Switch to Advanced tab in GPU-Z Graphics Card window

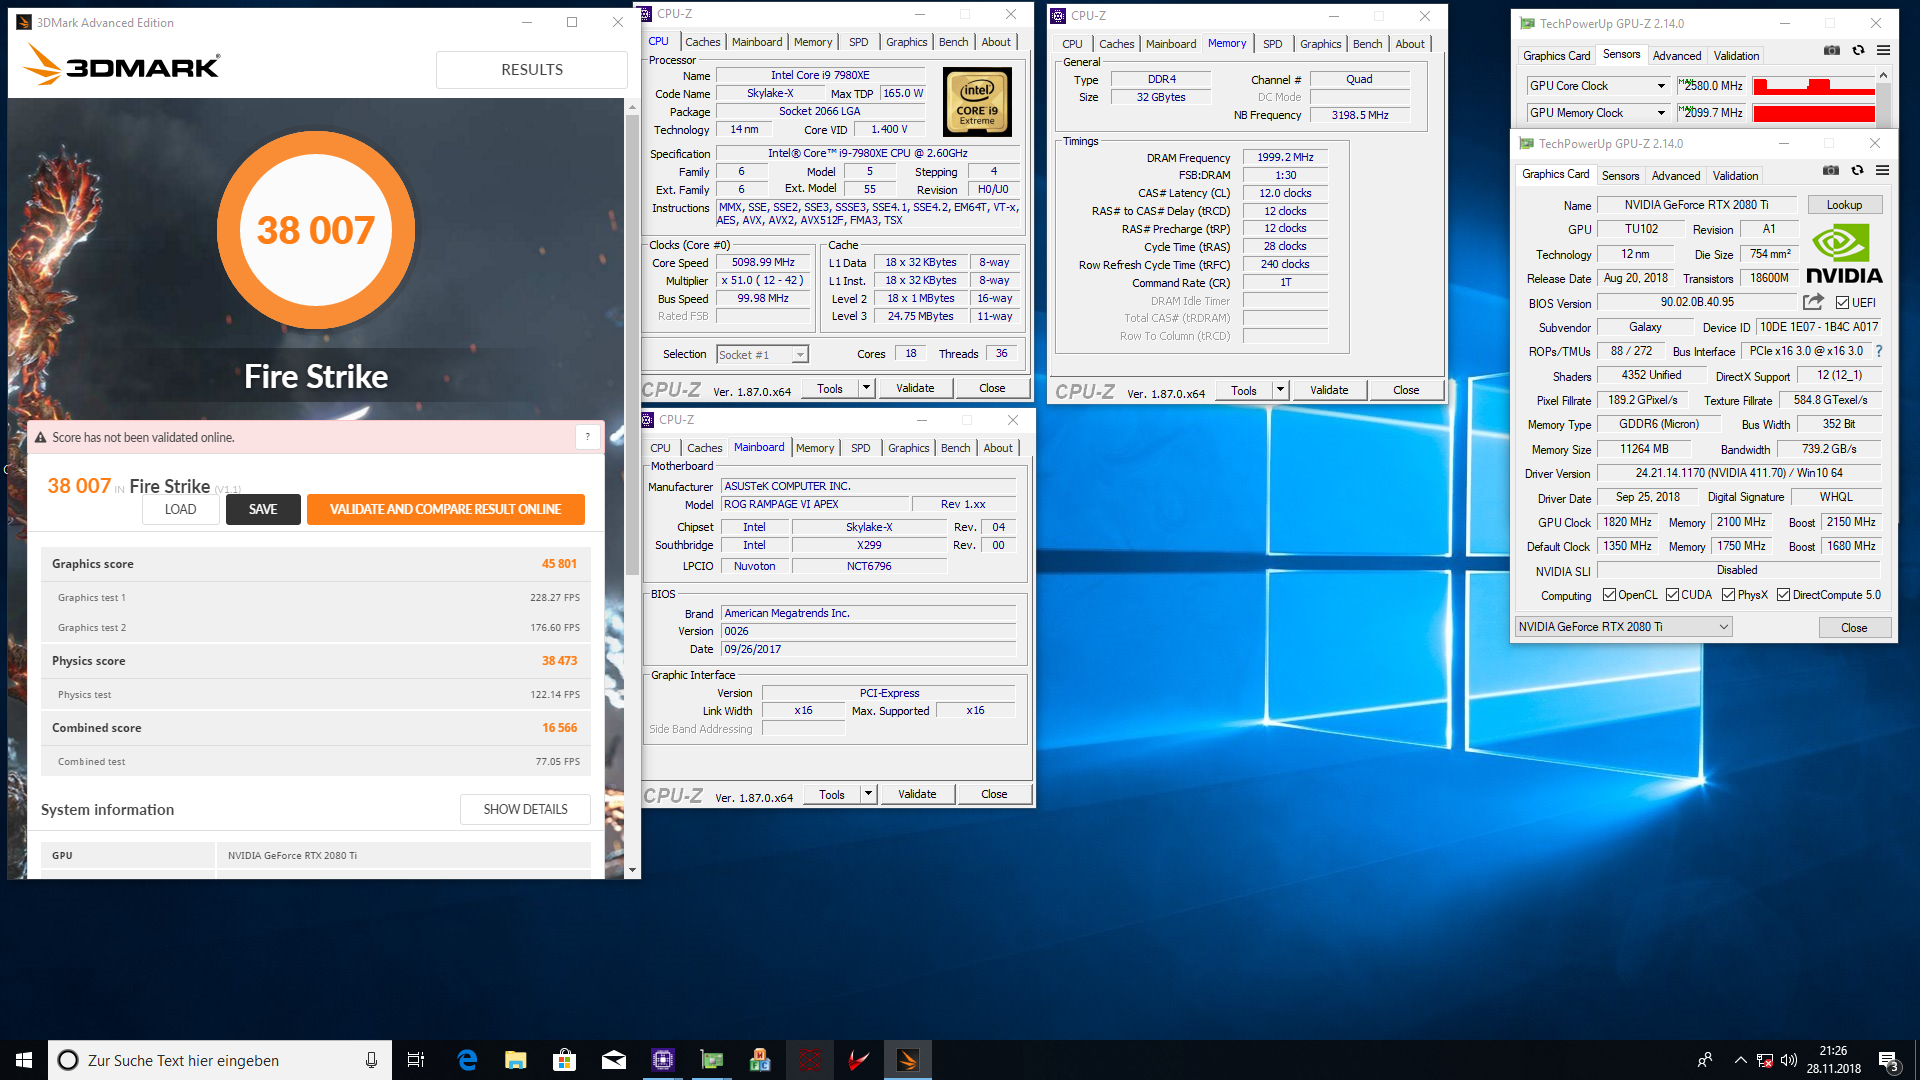point(1675,176)
